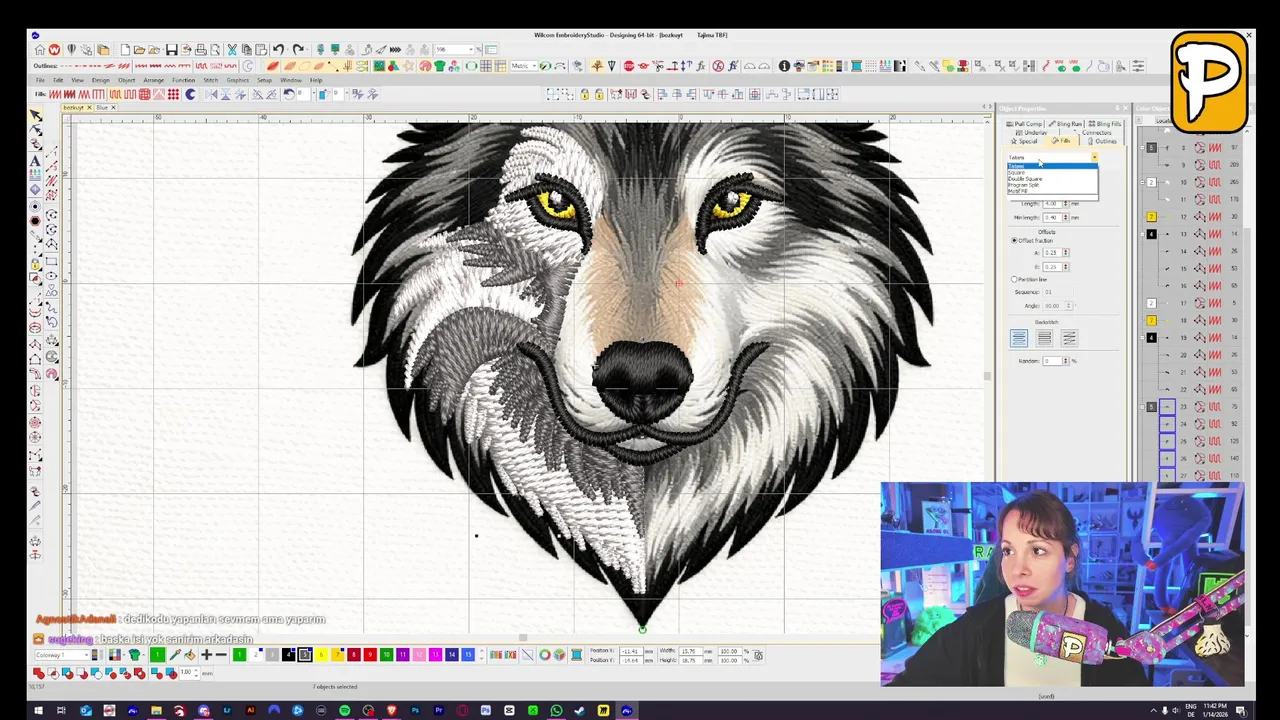Pick green color swatch 1 in palette

239,655
